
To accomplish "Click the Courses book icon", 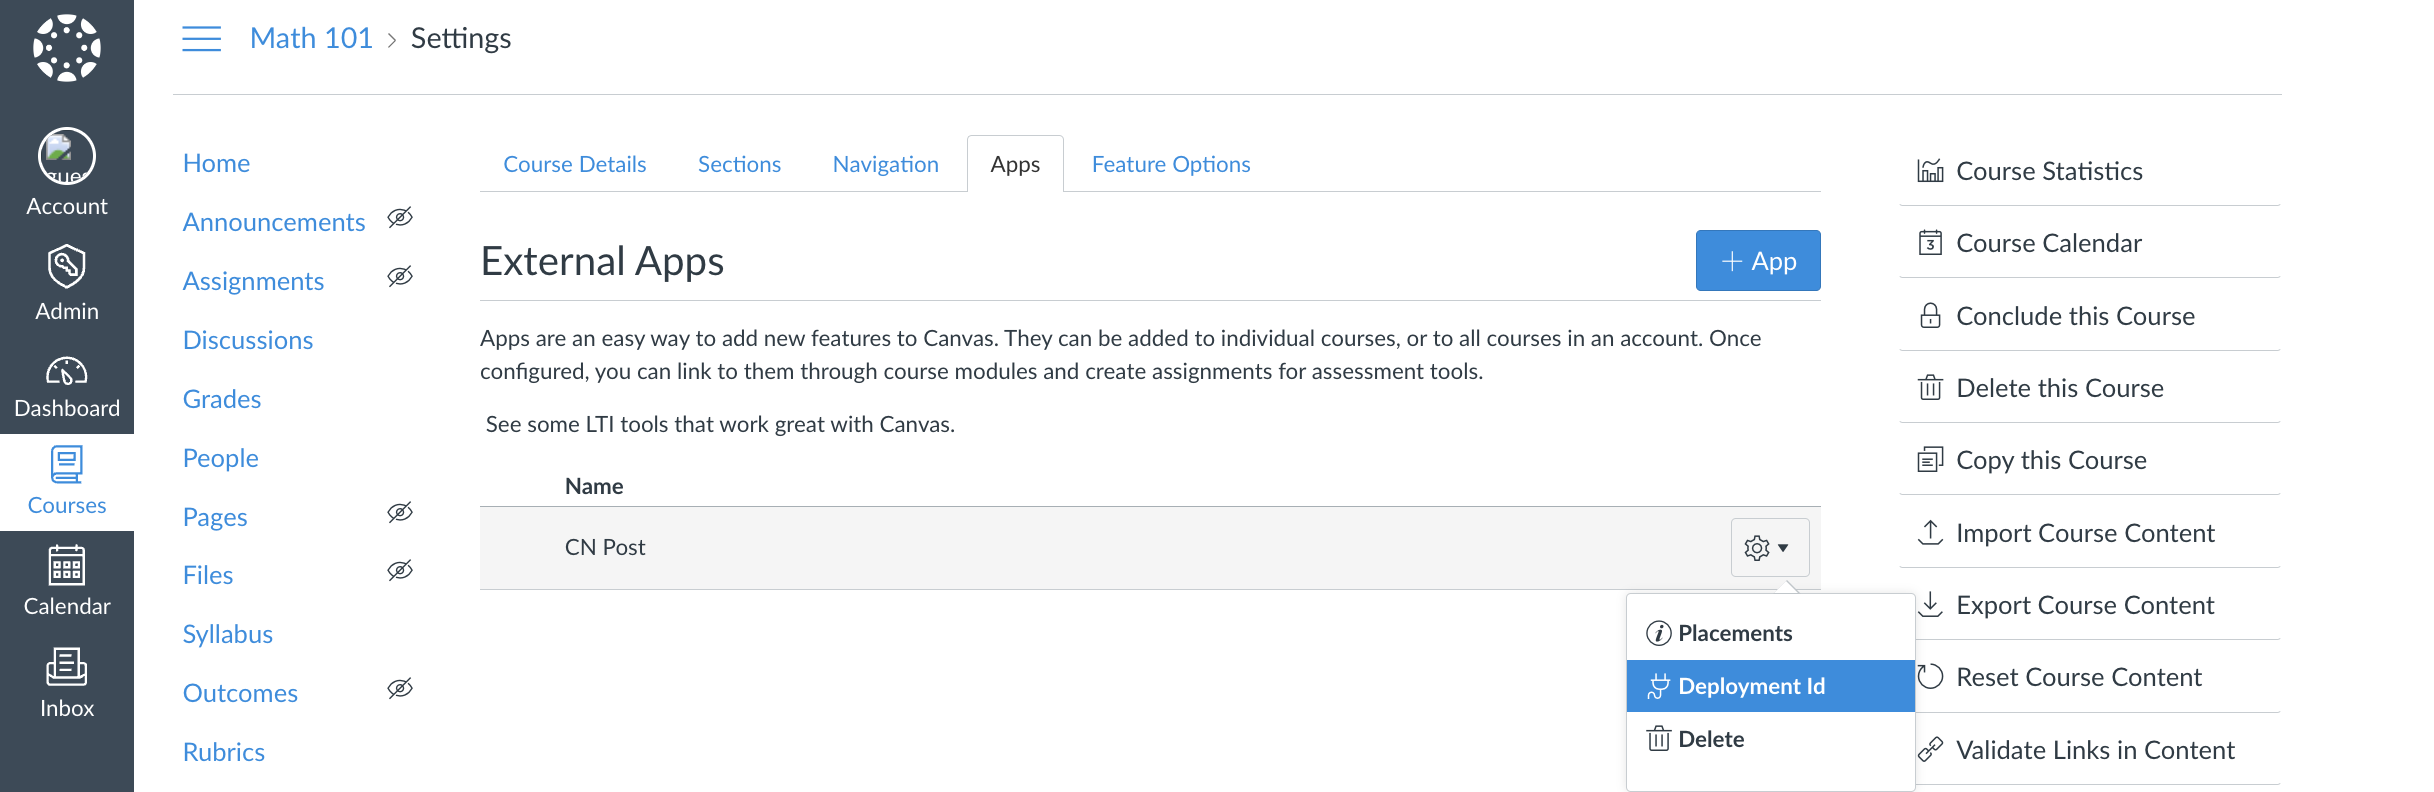I will point(66,466).
